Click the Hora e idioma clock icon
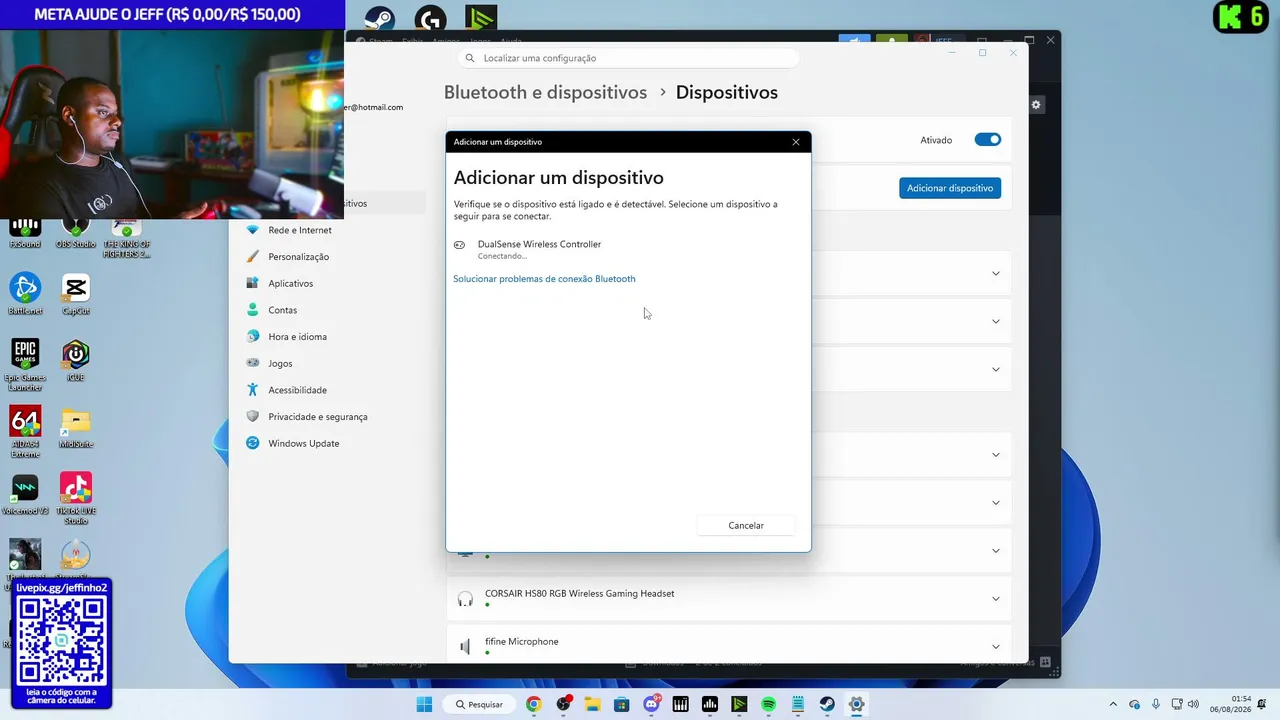This screenshot has height=720, width=1280. coord(252,337)
